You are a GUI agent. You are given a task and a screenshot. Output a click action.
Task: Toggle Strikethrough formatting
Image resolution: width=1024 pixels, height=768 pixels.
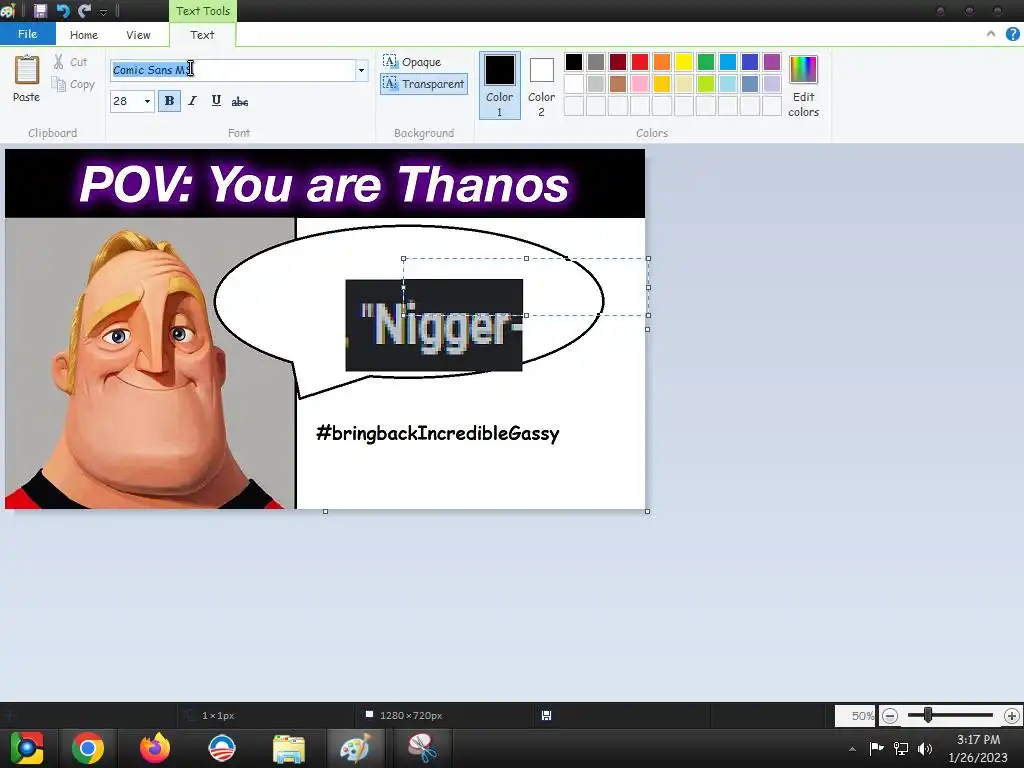coord(240,101)
